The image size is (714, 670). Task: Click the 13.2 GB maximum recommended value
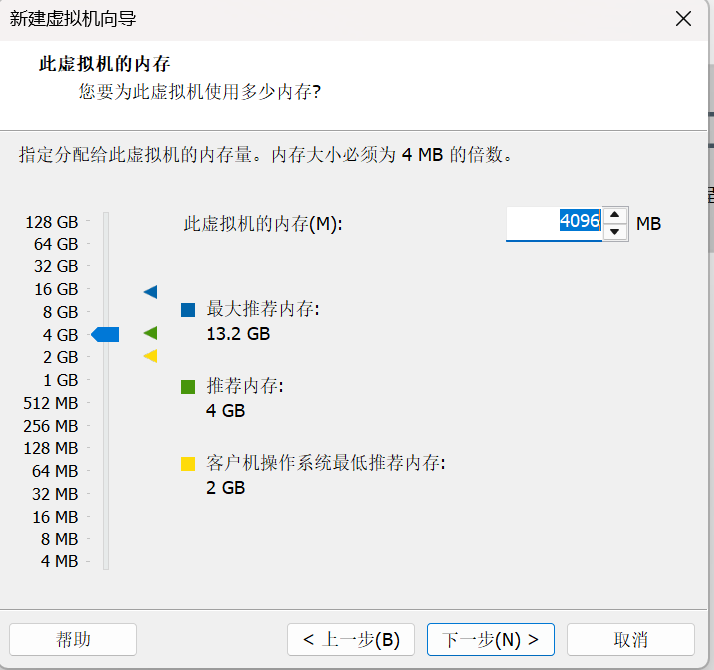point(238,334)
